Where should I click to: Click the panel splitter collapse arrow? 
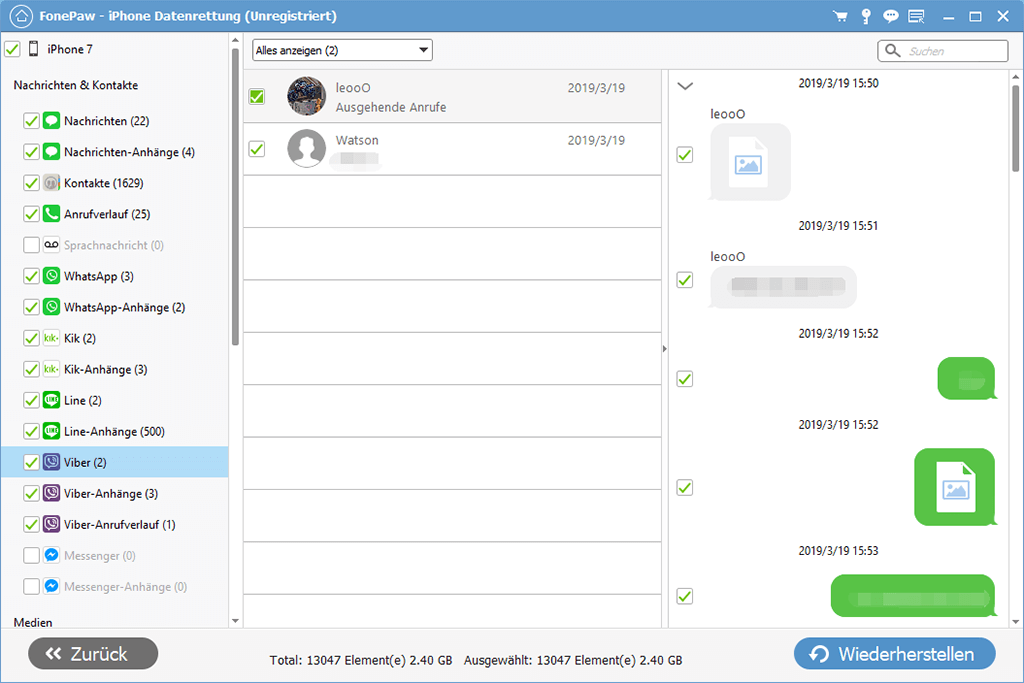point(665,349)
